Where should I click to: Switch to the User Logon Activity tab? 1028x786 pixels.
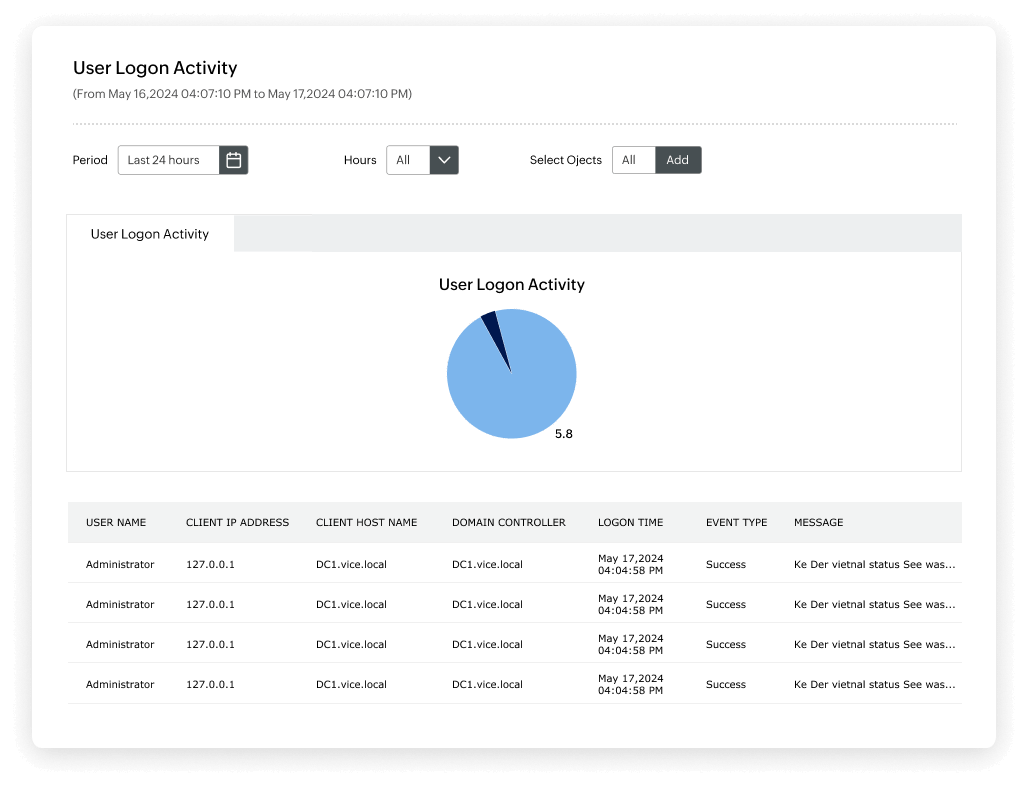tap(149, 233)
